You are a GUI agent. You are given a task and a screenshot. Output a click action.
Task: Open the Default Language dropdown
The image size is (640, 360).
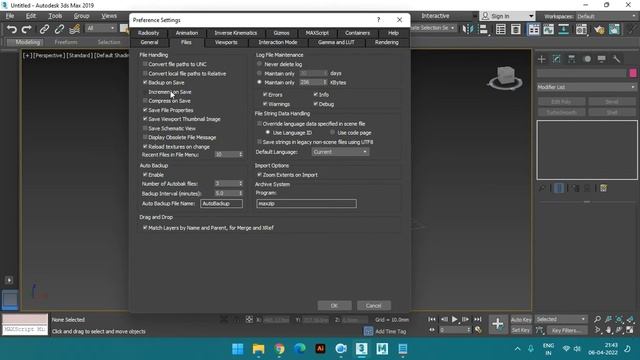[x=340, y=152]
